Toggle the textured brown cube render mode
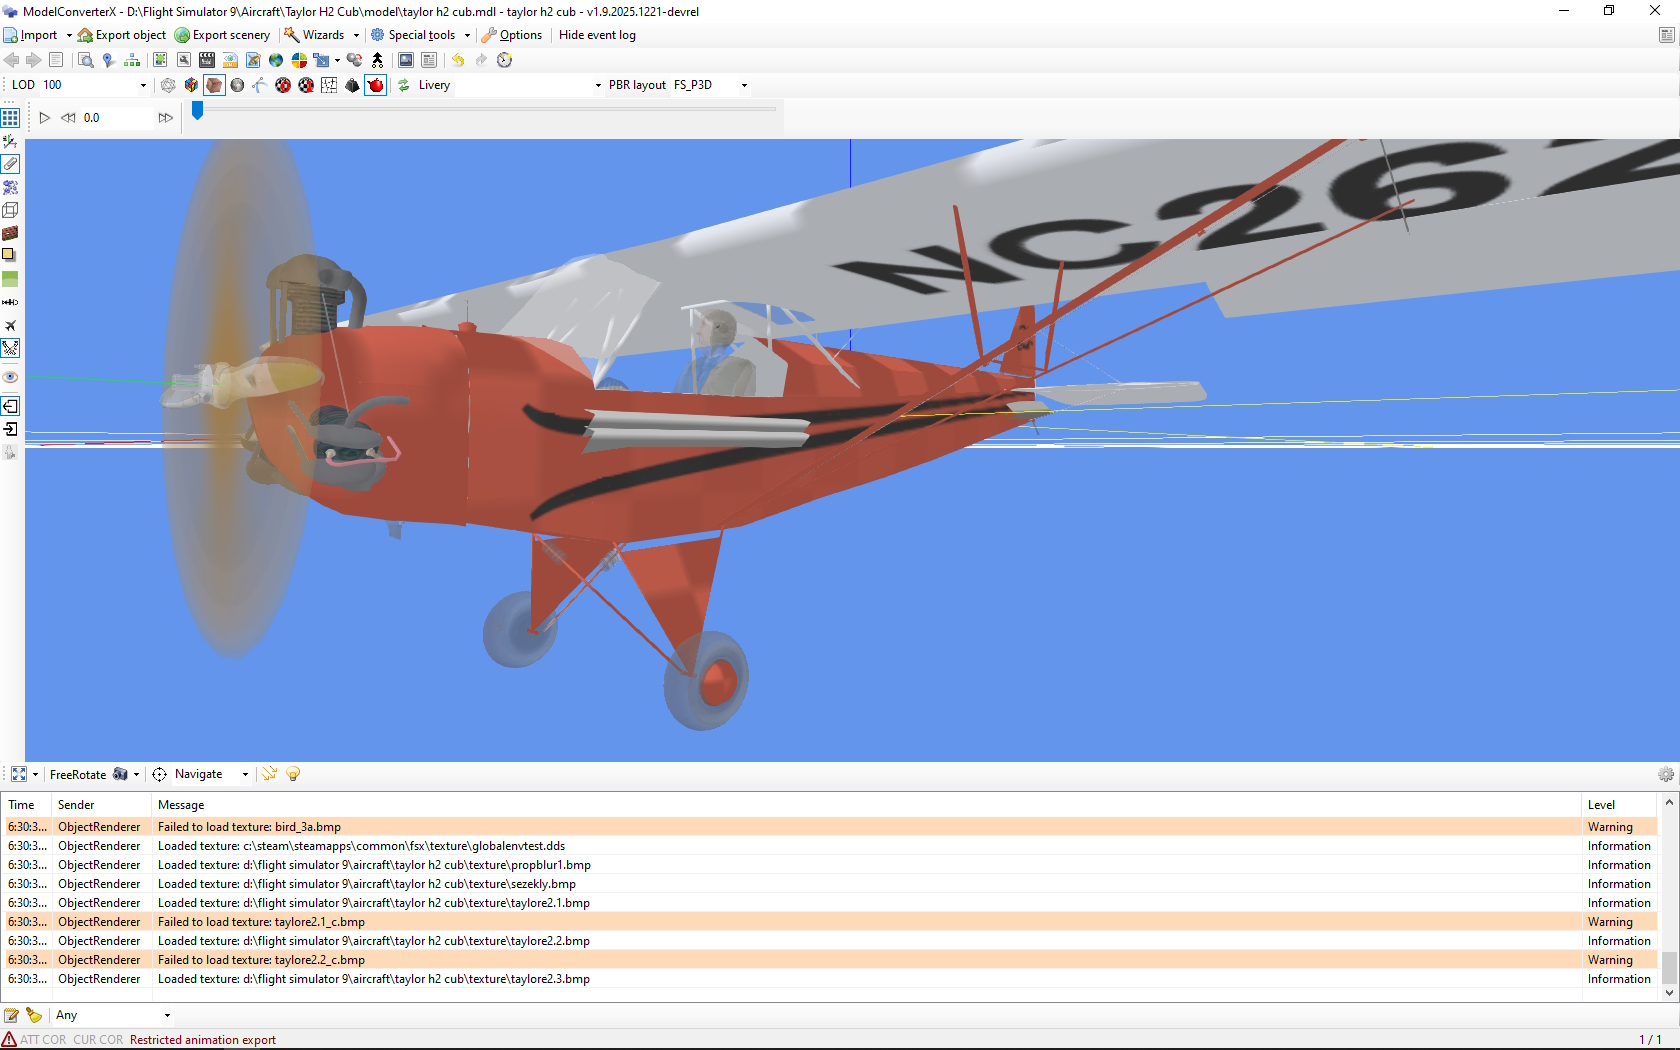1680x1050 pixels. [x=214, y=85]
